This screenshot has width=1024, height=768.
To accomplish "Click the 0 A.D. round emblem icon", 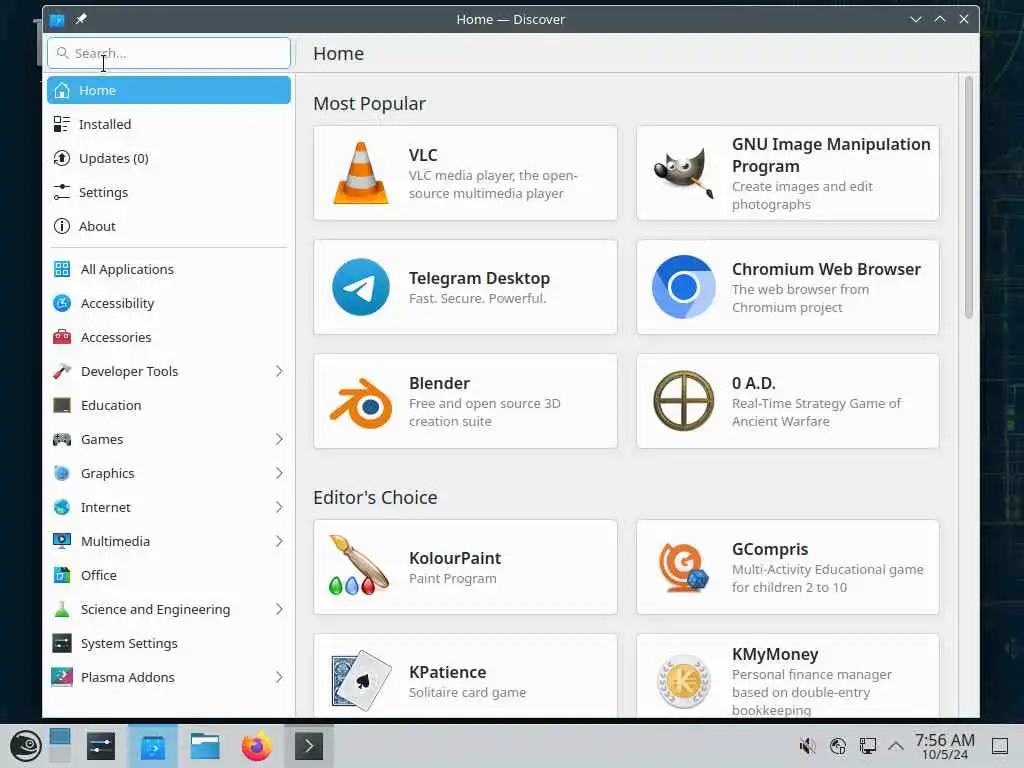I will click(684, 401).
